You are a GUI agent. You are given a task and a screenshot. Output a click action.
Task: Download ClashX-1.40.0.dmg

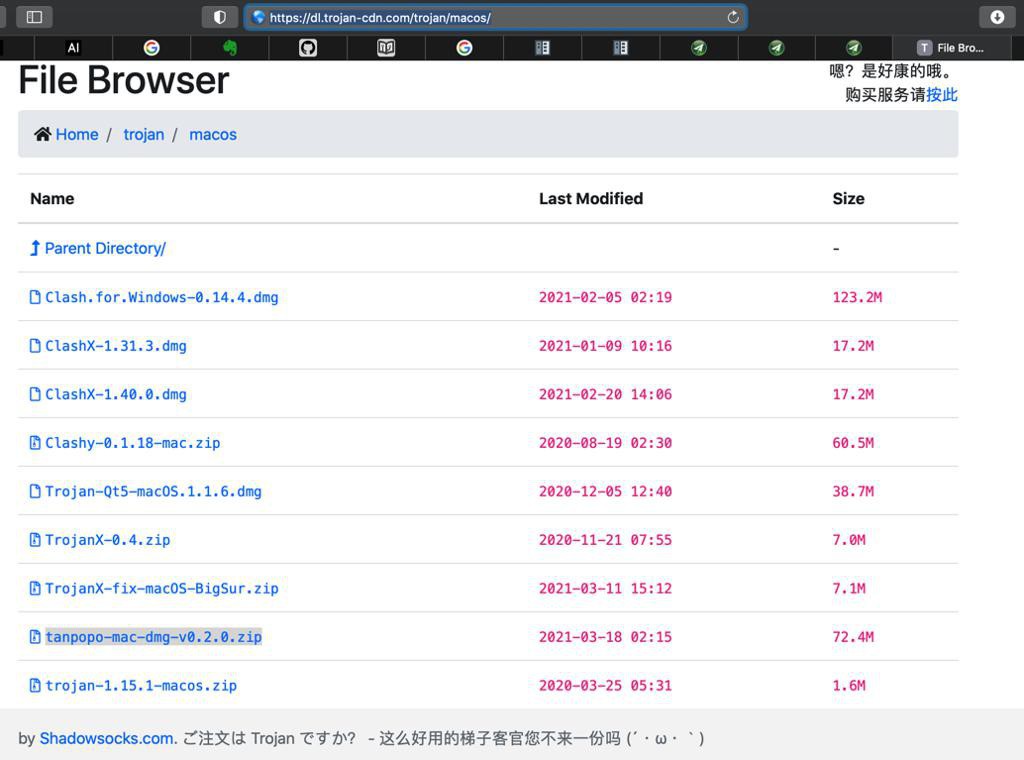click(x=116, y=394)
